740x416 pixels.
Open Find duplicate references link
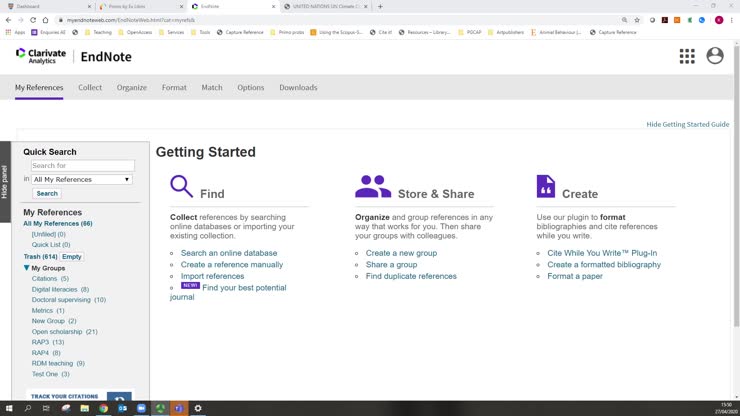(x=411, y=276)
